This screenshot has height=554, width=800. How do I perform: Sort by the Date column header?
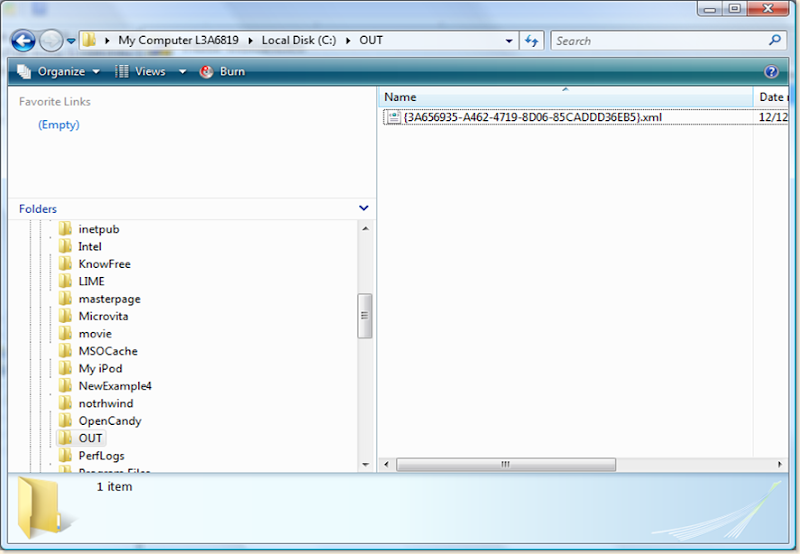tap(771, 97)
